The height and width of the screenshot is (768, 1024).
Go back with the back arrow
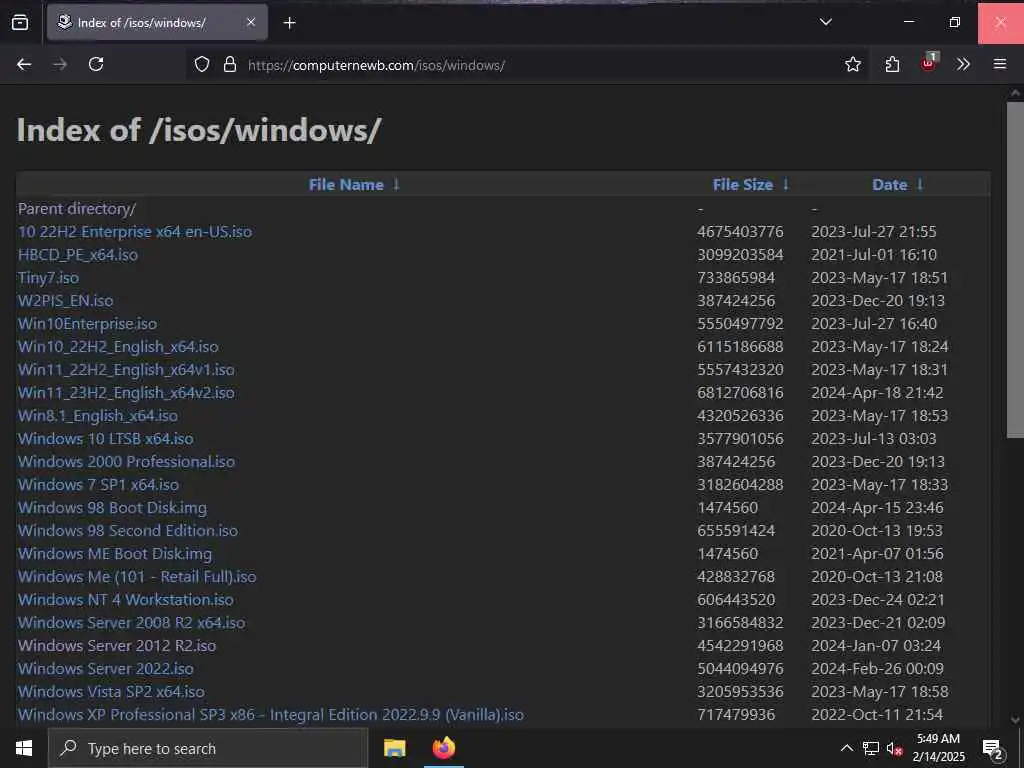pos(24,64)
